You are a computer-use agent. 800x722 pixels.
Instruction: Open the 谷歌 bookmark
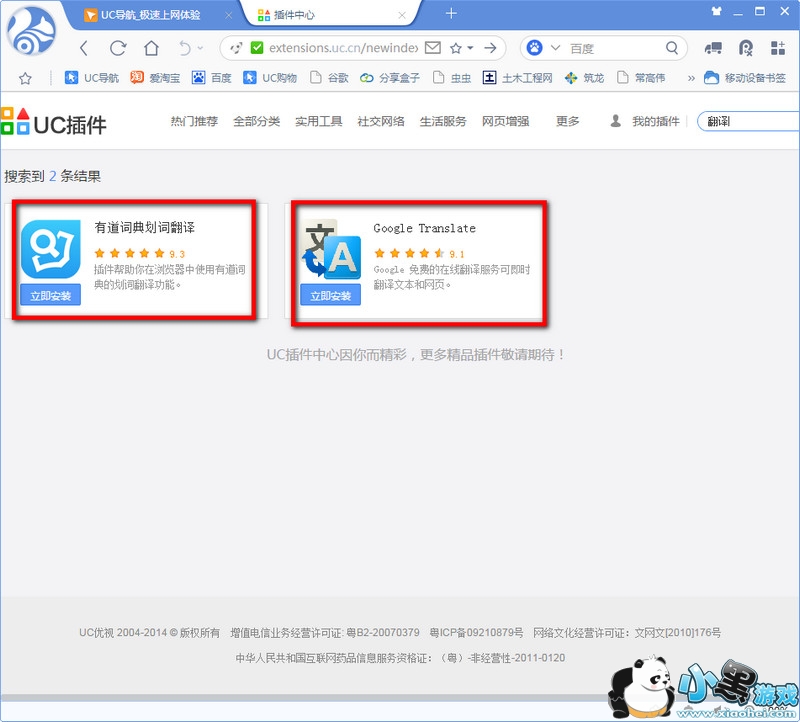tap(330, 78)
